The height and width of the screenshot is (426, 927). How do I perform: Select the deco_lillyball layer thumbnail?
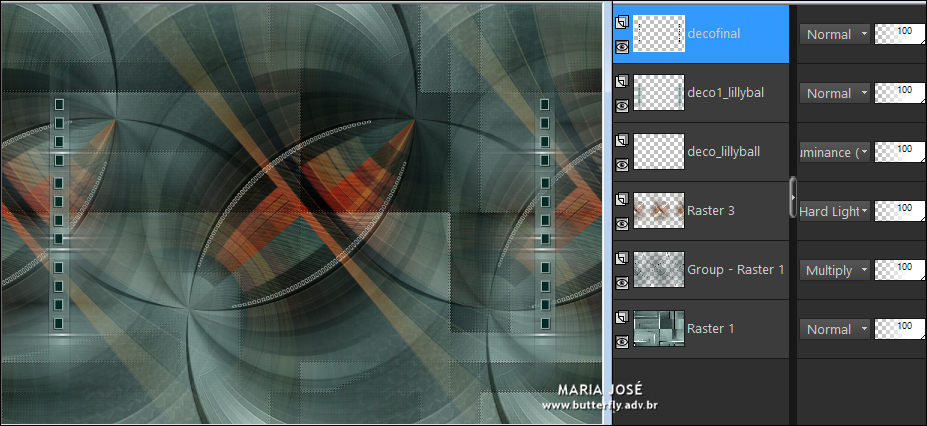659,152
